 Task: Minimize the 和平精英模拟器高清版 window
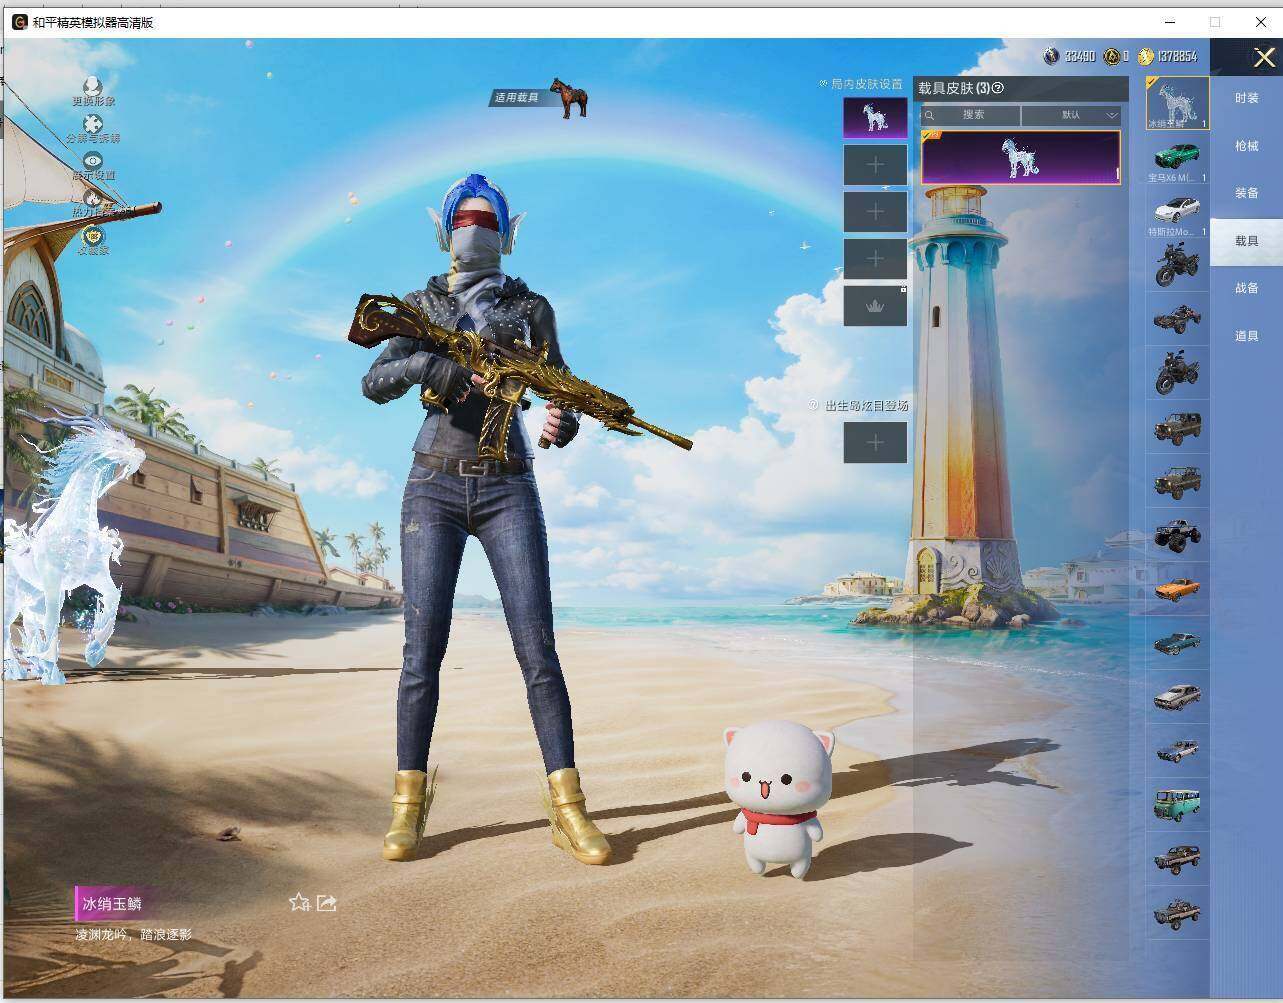1170,22
